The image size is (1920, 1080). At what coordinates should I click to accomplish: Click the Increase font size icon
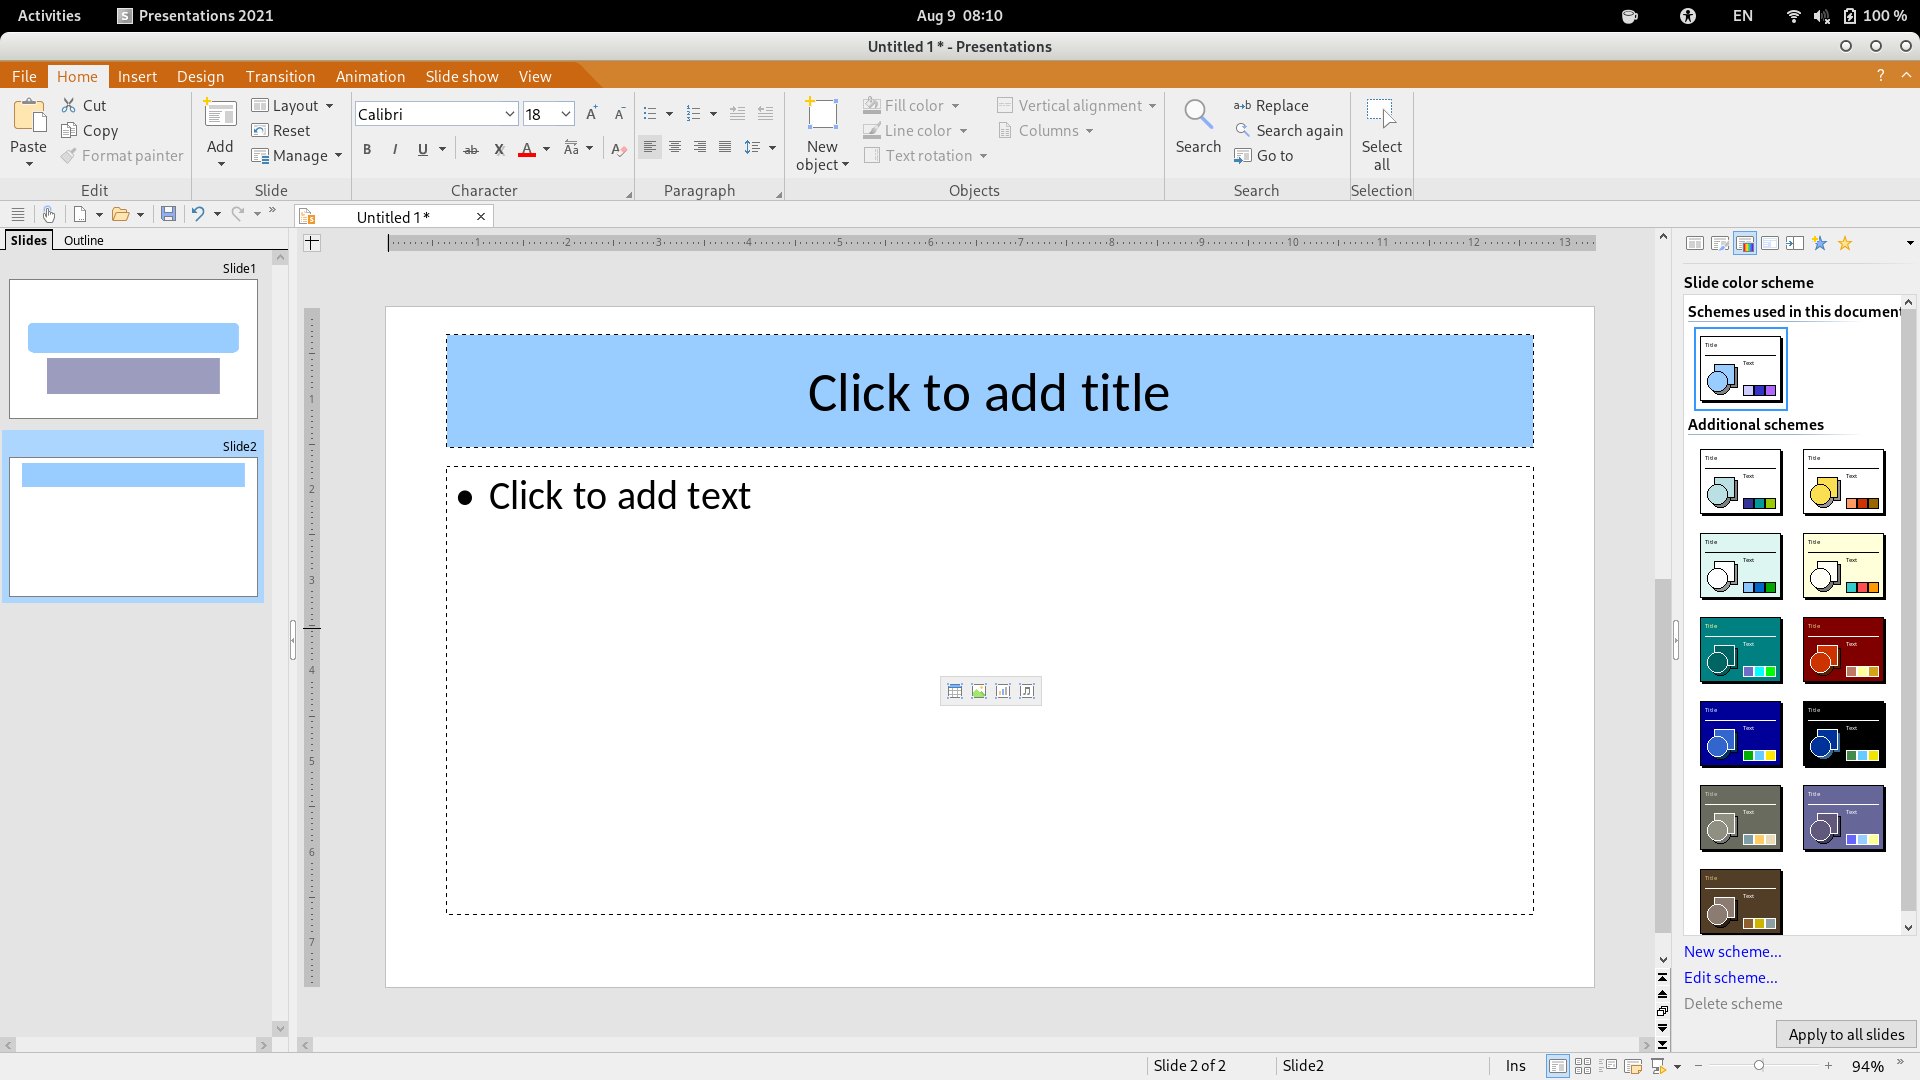tap(591, 114)
